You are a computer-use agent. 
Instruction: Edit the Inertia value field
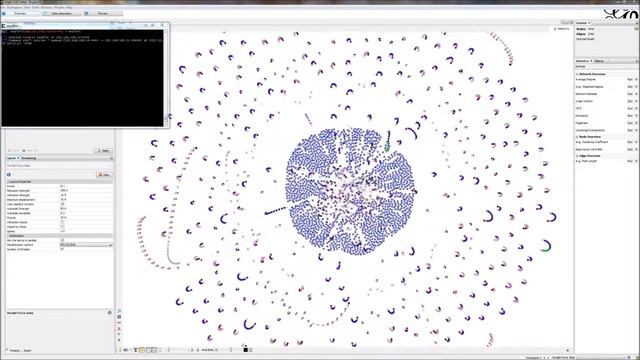[x=86, y=186]
